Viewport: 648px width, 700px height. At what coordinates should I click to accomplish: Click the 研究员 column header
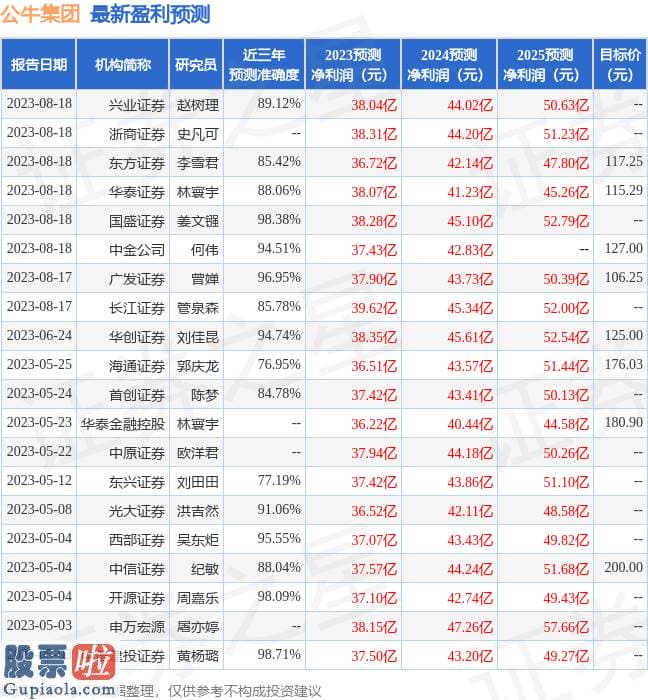coord(196,65)
